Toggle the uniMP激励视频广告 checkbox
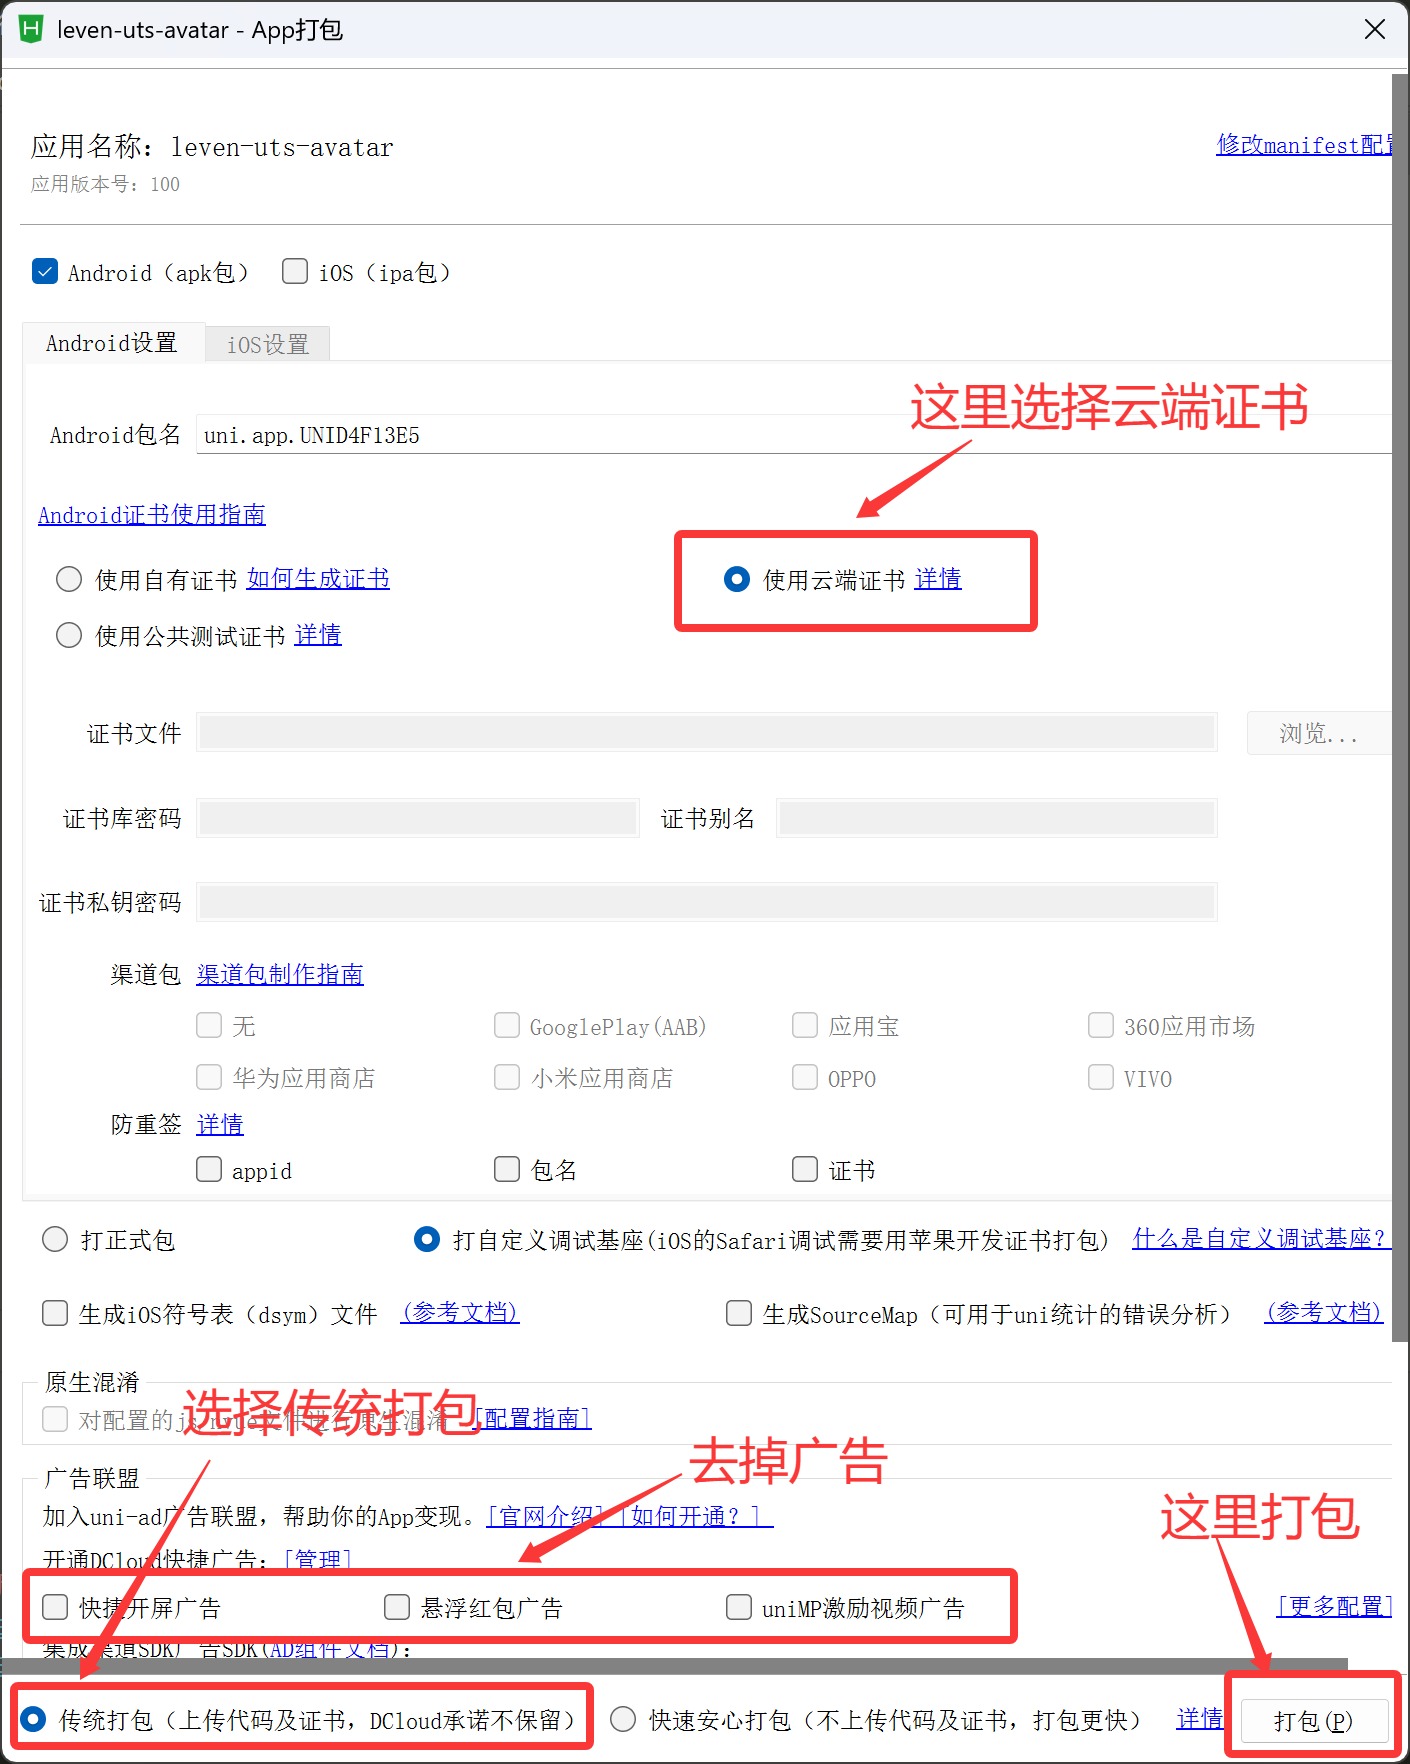This screenshot has width=1410, height=1764. click(x=739, y=1607)
